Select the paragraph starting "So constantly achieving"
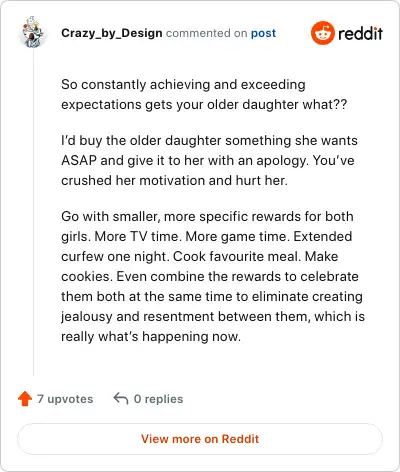Image resolution: width=400 pixels, height=472 pixels. [x=204, y=95]
